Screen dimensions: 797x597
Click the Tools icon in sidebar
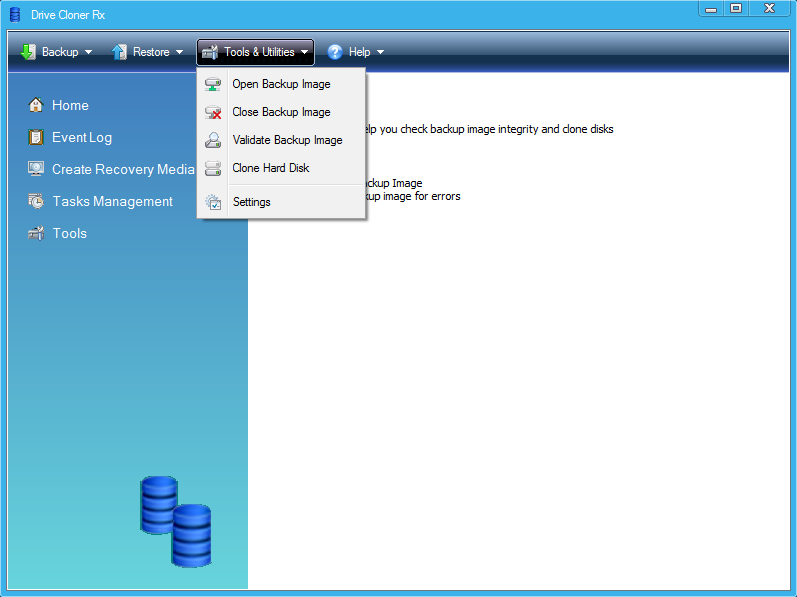36,233
